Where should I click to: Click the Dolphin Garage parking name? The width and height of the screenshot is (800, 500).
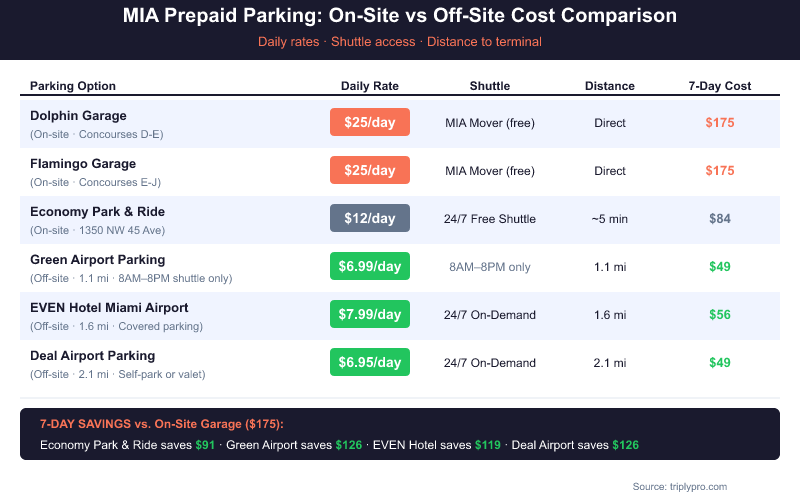click(78, 116)
